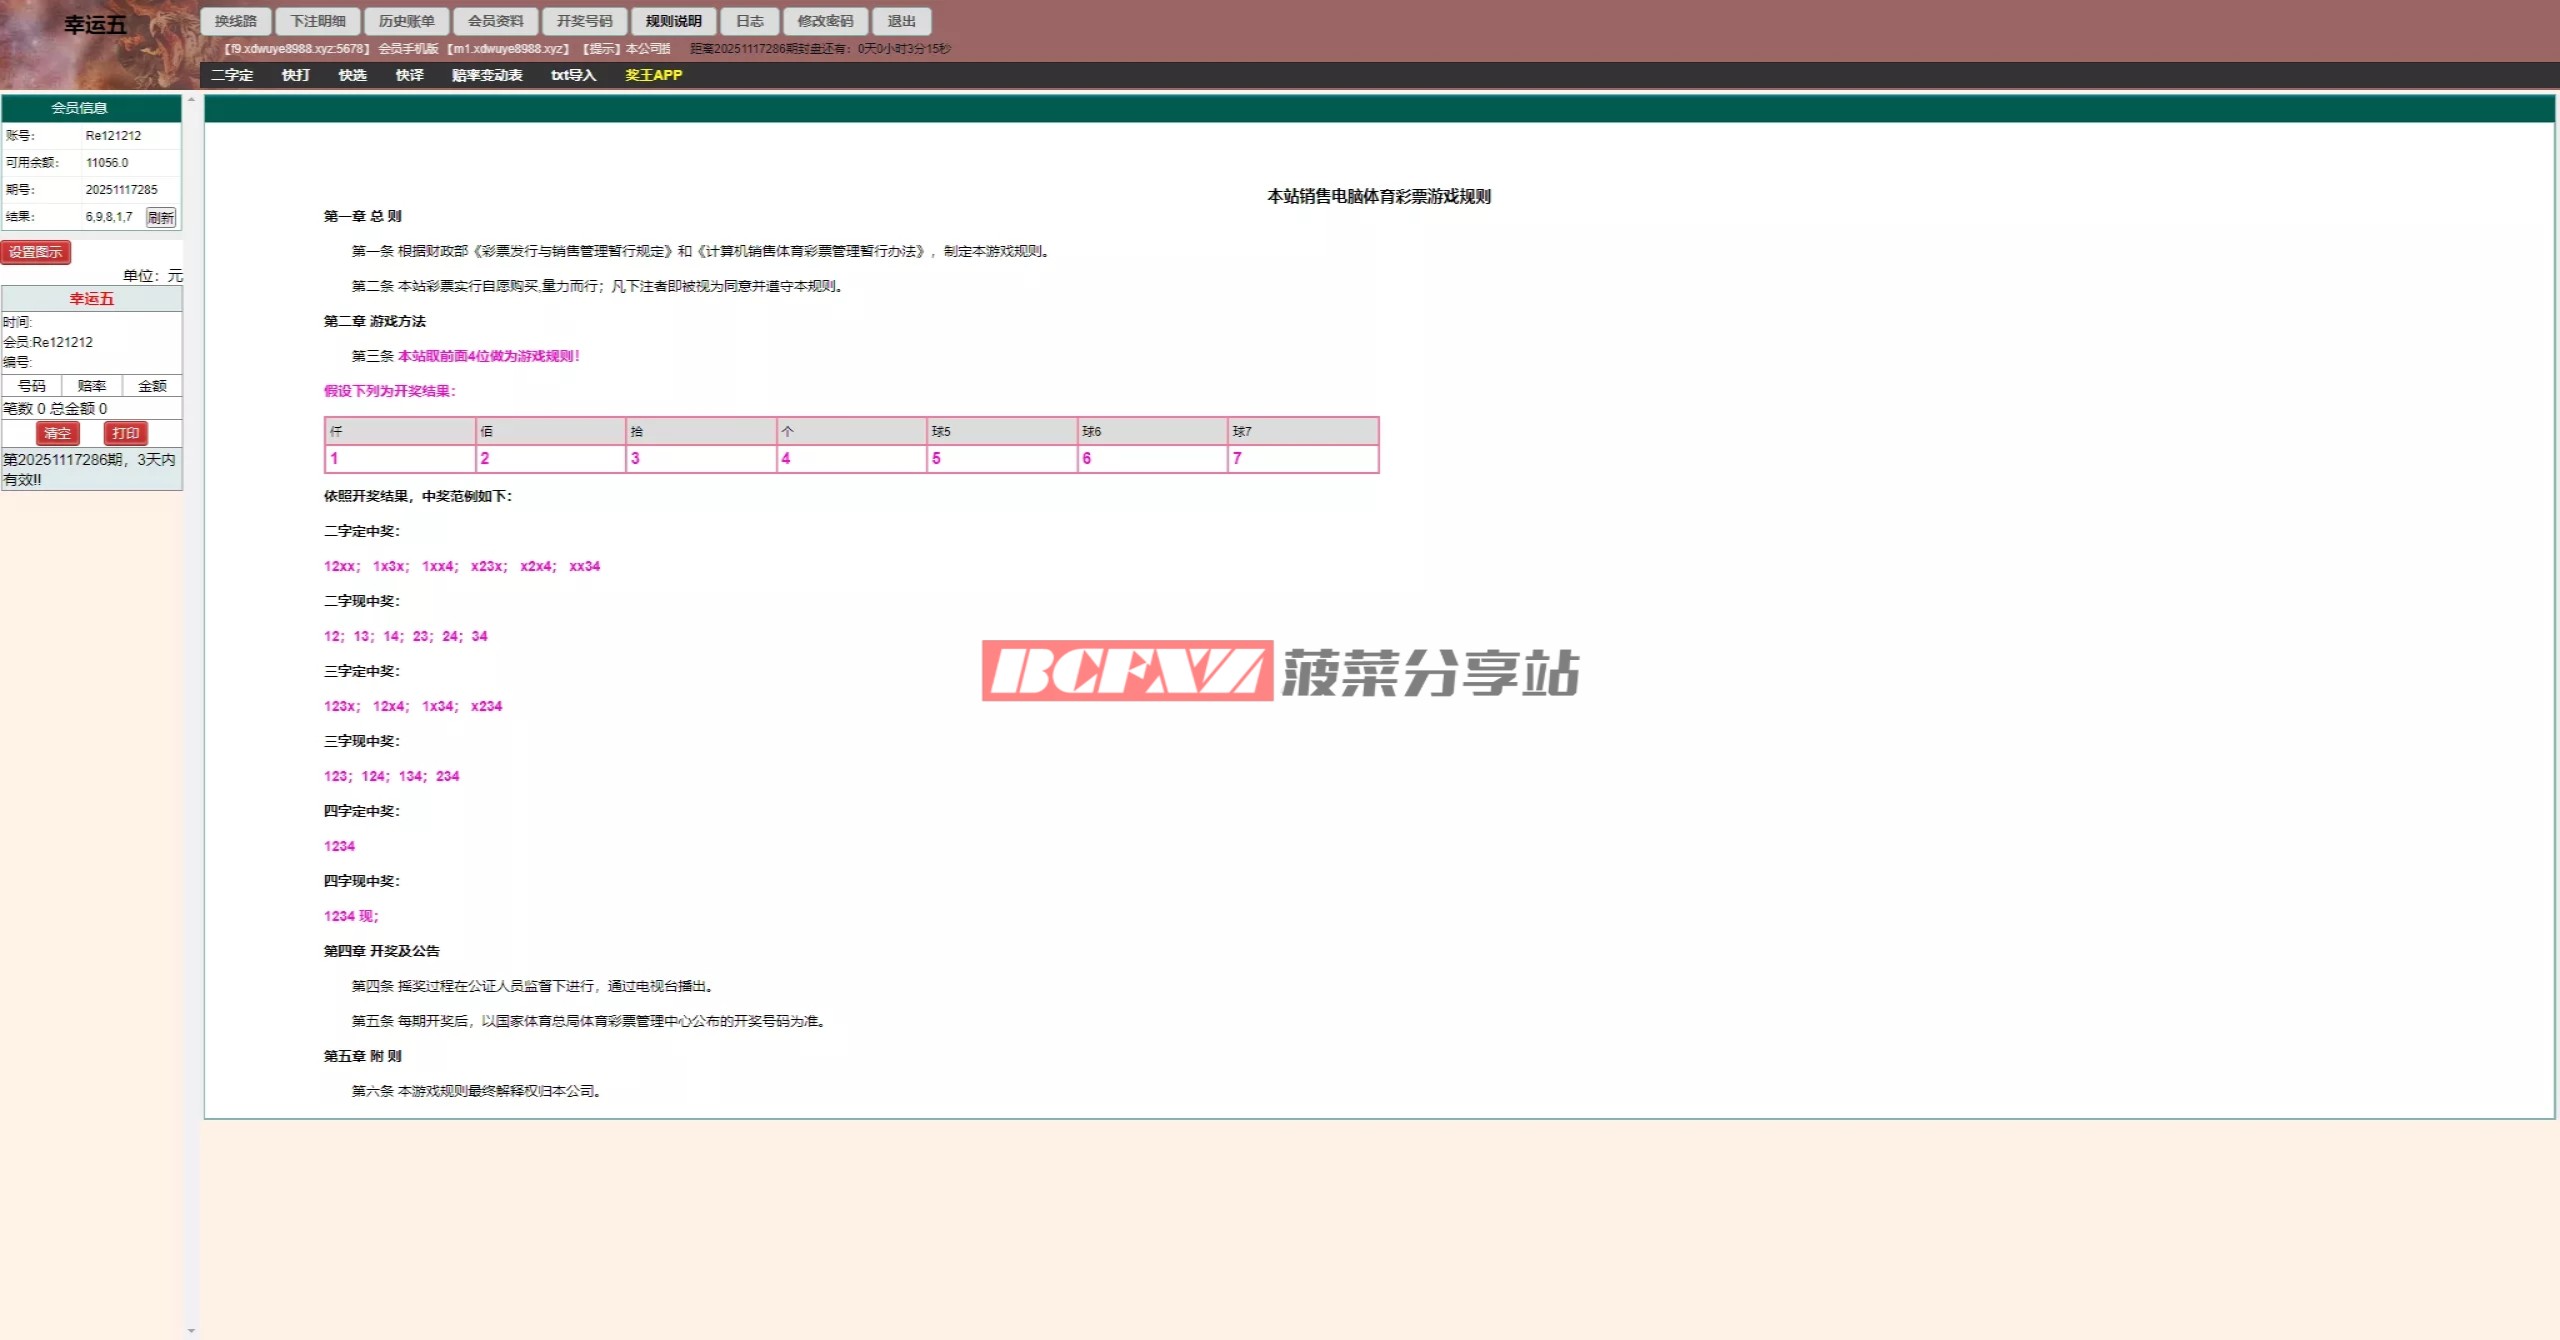
Task: Select 二字定 in the black menu bar
Action: pyautogui.click(x=232, y=75)
